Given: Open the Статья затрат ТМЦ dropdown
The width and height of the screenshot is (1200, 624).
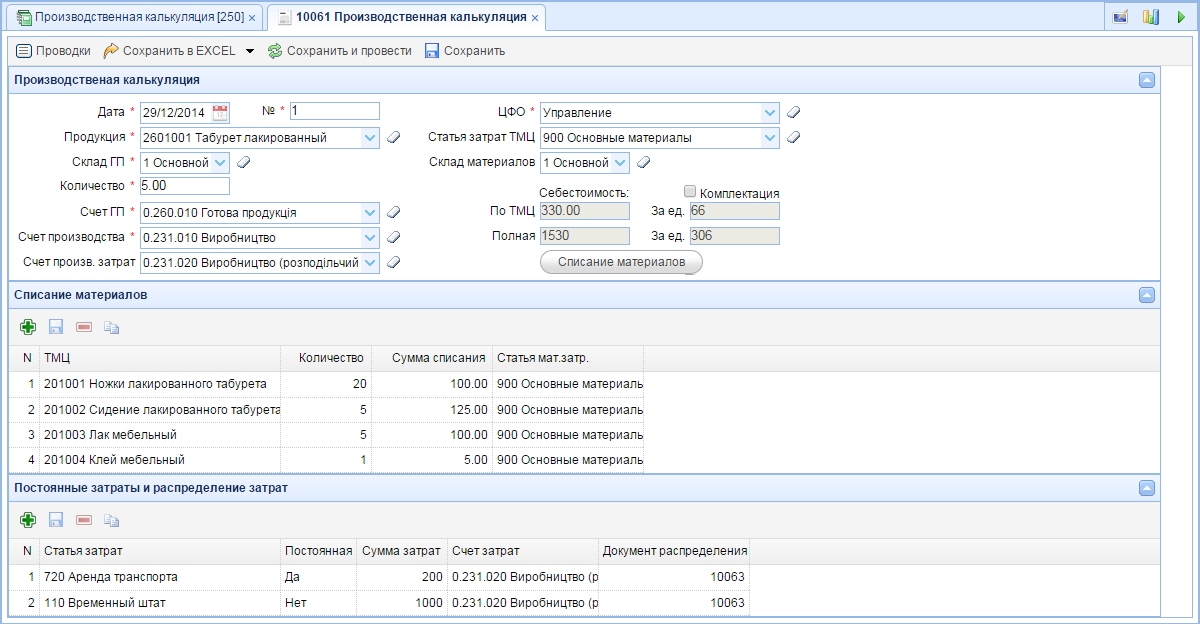Looking at the screenshot, I should 770,138.
